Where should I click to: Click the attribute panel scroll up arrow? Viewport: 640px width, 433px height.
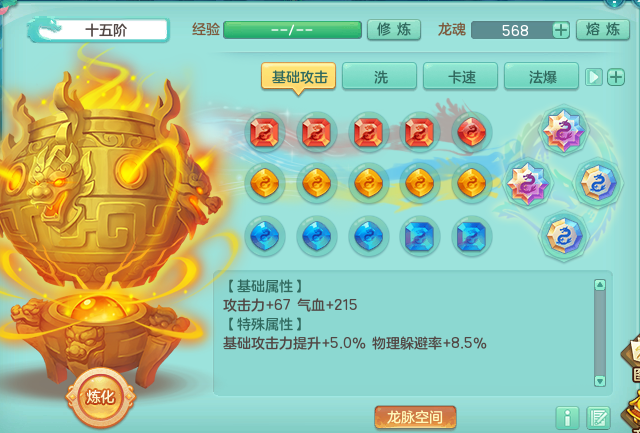[x=600, y=285]
